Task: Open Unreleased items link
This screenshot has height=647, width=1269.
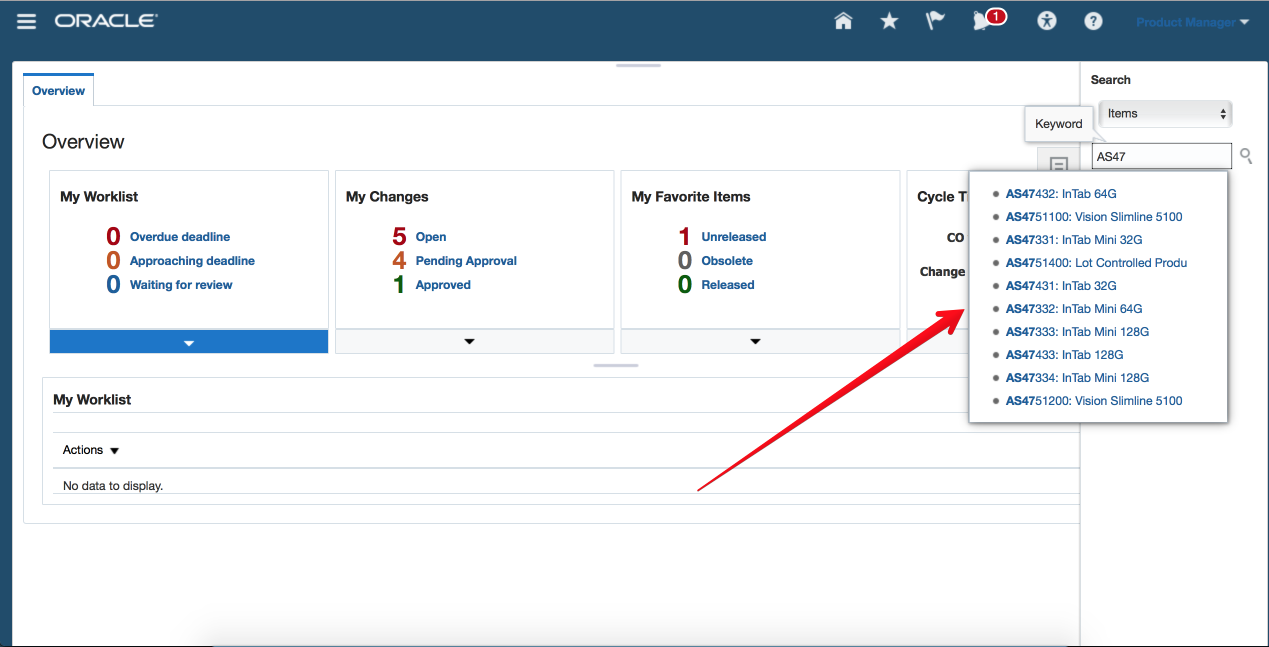Action: click(734, 237)
